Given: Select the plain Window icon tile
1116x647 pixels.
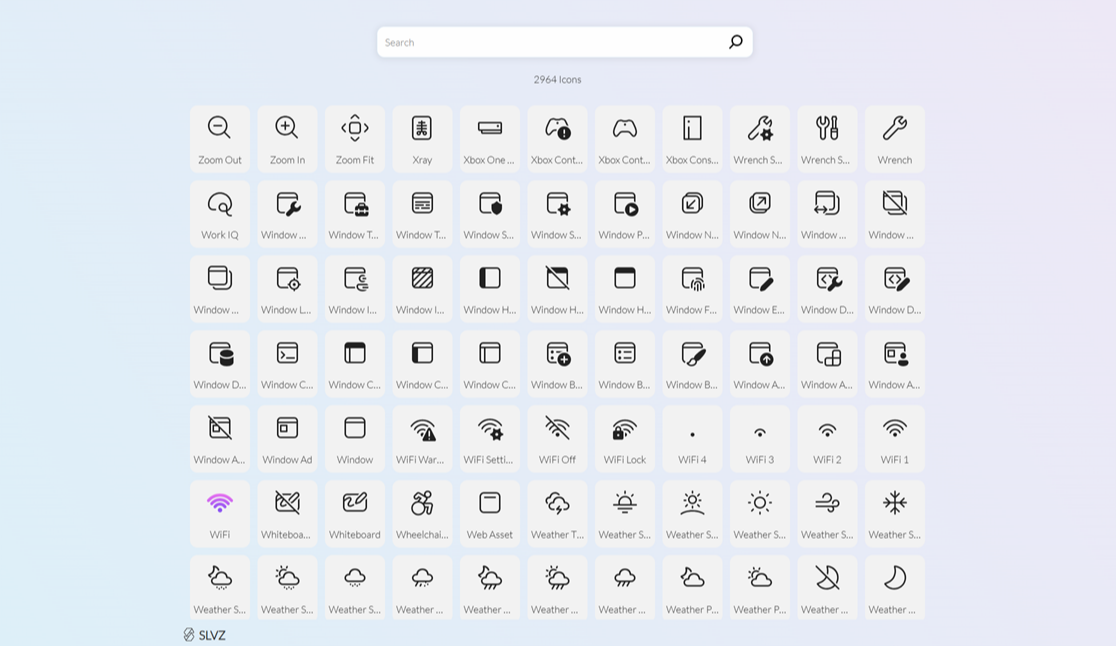Looking at the screenshot, I should pyautogui.click(x=354, y=438).
